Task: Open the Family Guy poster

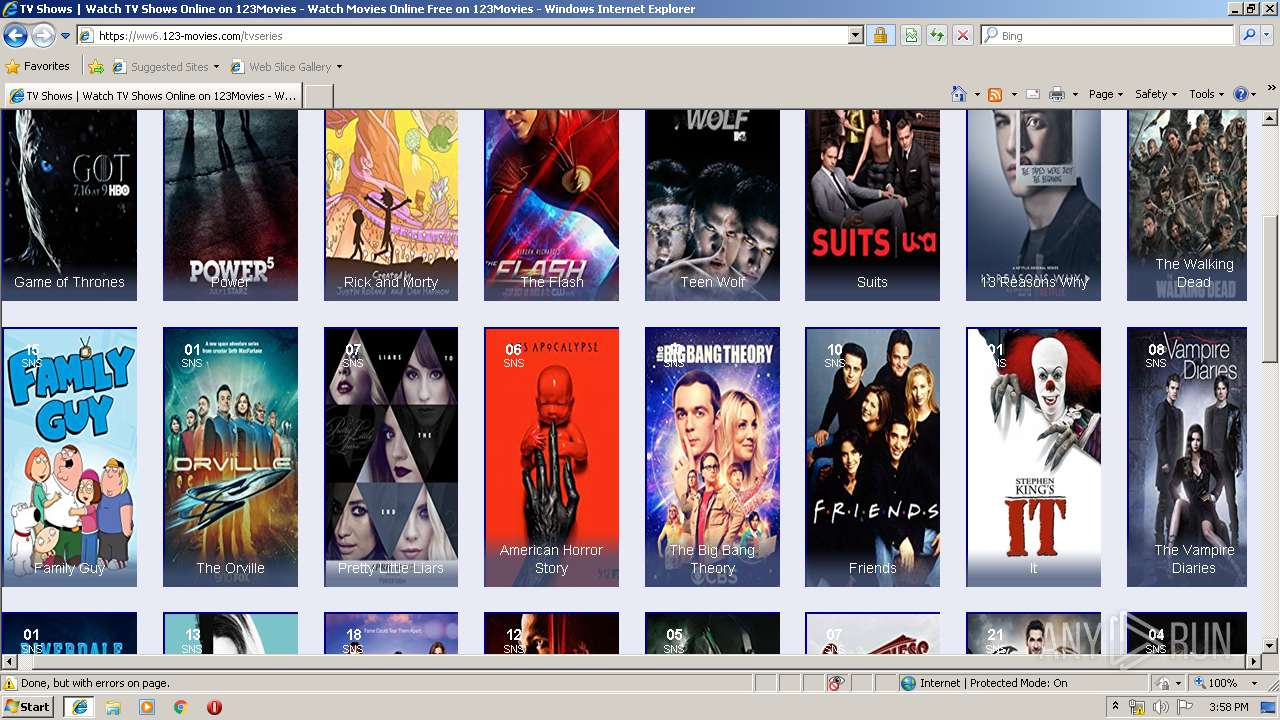Action: coord(69,457)
